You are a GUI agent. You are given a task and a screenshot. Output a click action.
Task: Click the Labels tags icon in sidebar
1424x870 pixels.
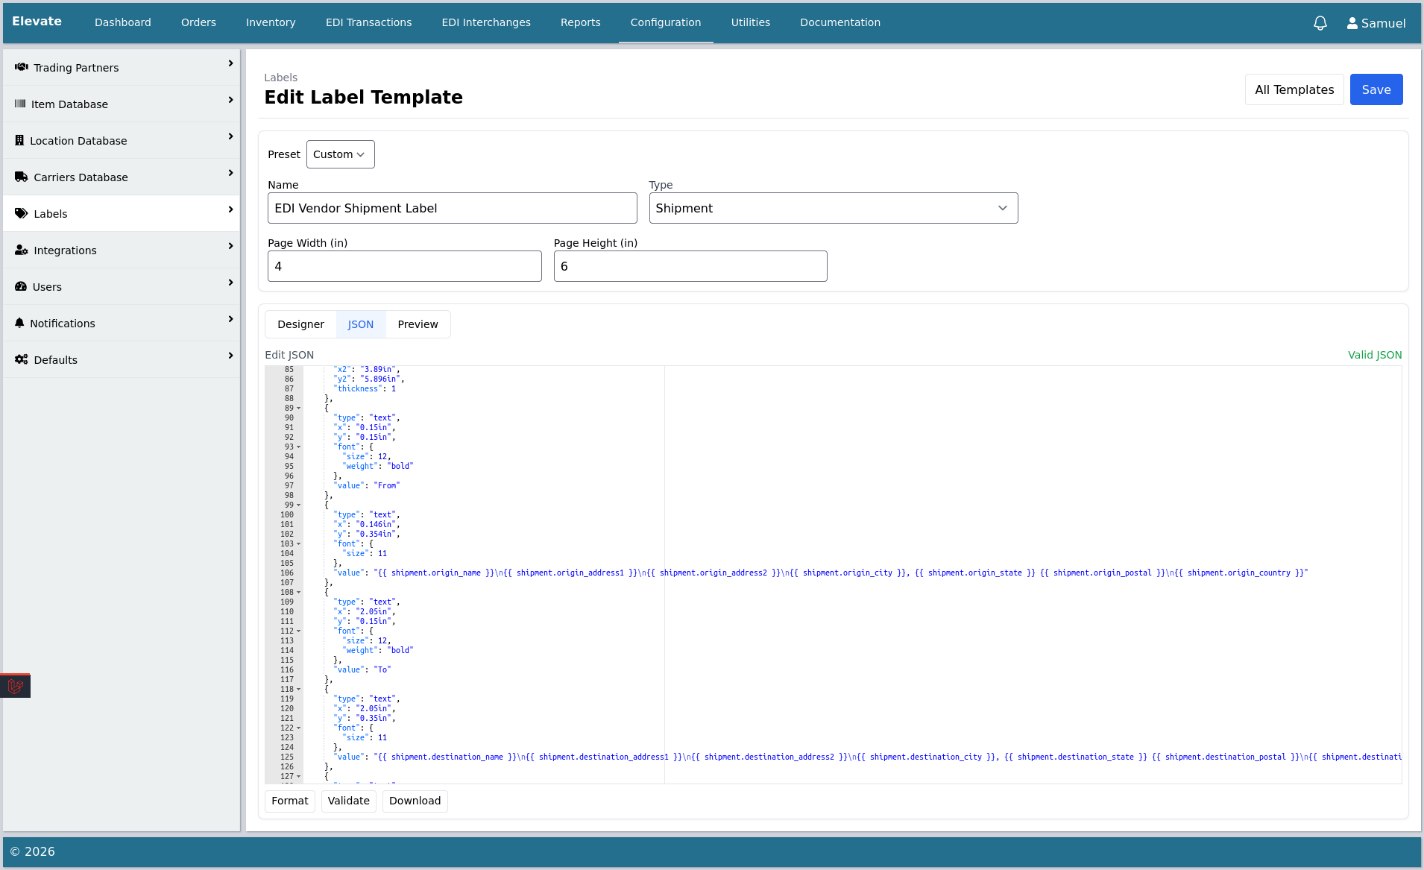[x=21, y=214]
